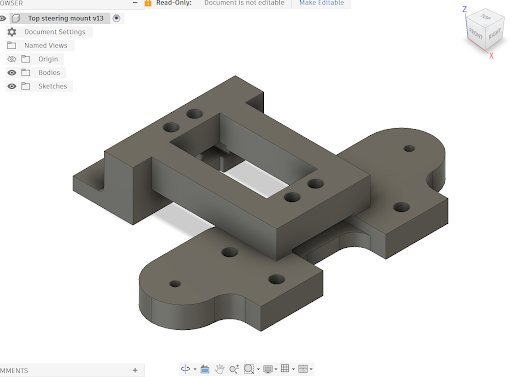Click the Front face of the ViewCube

pos(476,33)
